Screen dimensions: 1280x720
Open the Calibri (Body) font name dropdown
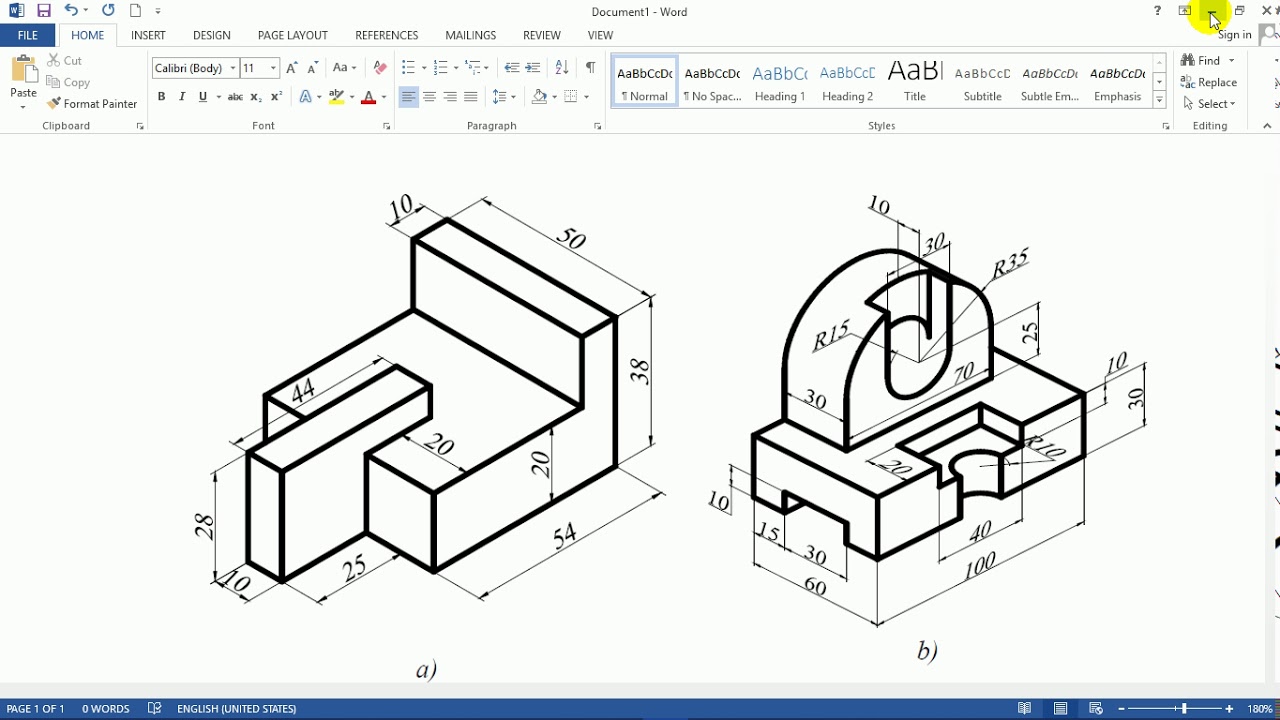pyautogui.click(x=233, y=68)
